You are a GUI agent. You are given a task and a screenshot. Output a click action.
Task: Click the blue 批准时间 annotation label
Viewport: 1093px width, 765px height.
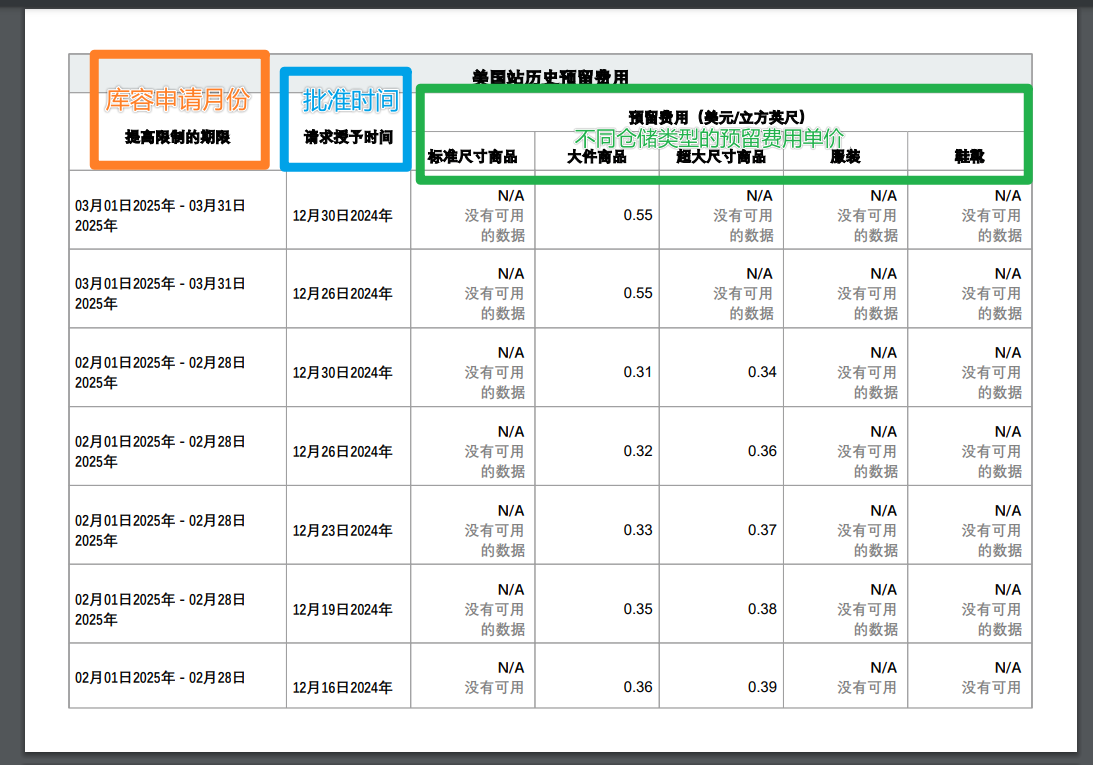tap(350, 100)
